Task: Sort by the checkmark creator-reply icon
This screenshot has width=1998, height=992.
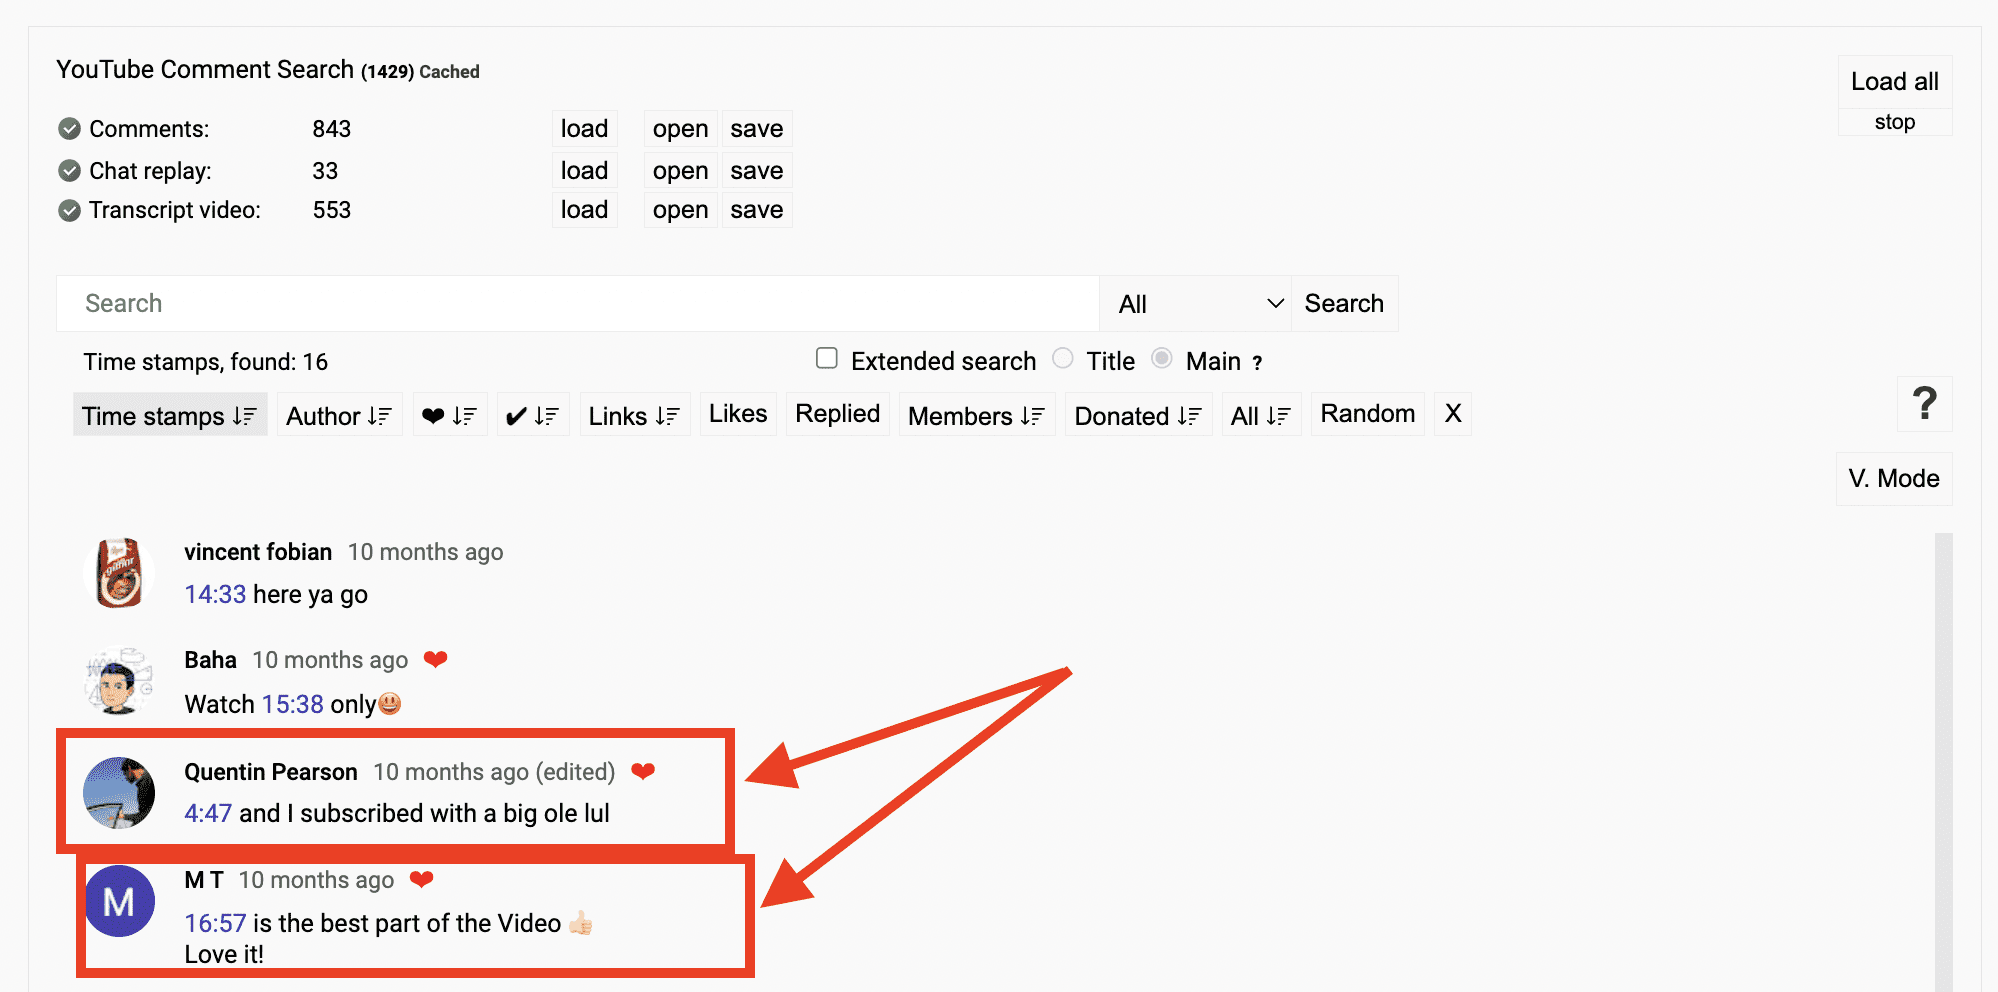Action: pyautogui.click(x=532, y=414)
